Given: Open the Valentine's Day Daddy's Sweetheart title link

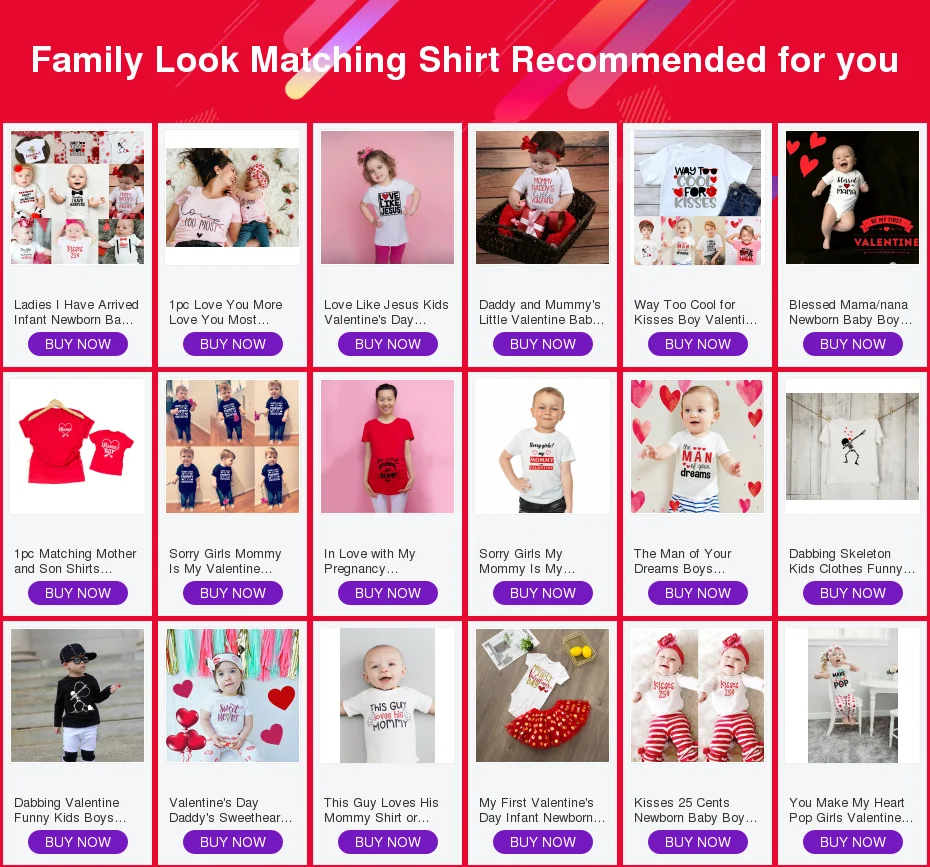Looking at the screenshot, I should pyautogui.click(x=231, y=810).
